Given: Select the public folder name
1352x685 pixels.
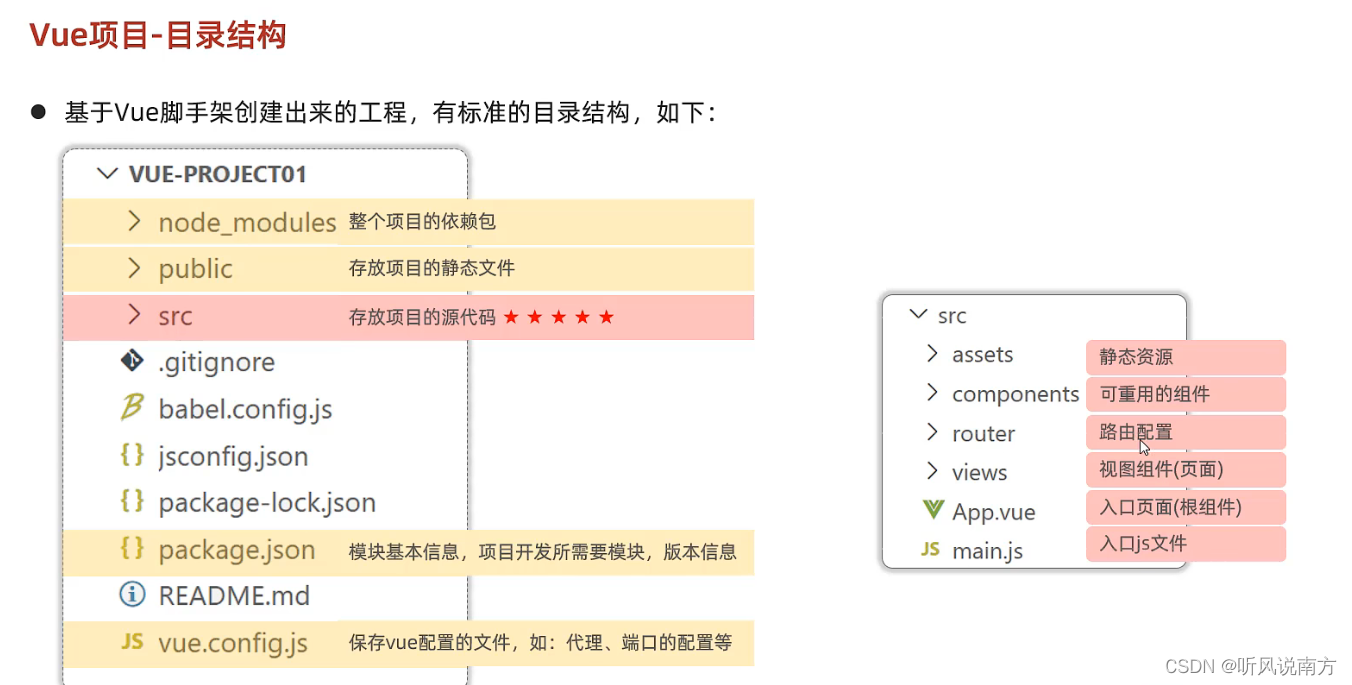Looking at the screenshot, I should click(x=195, y=269).
